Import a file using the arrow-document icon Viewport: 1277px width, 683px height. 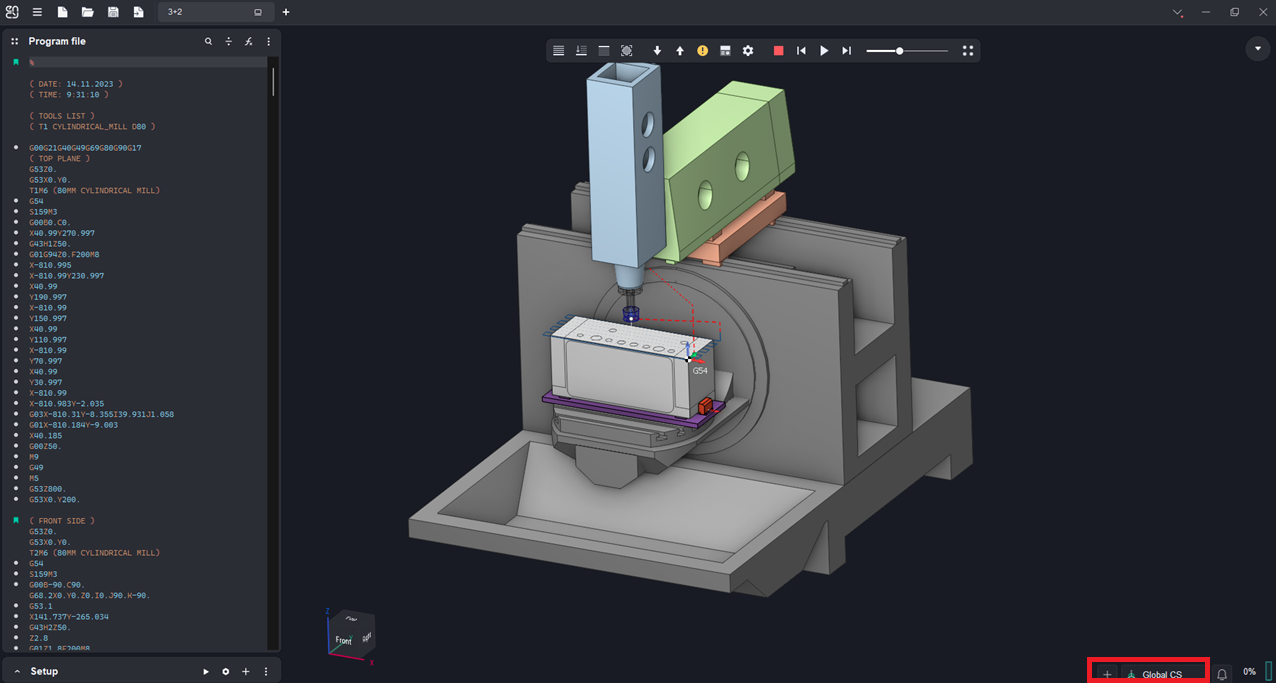[x=138, y=12]
